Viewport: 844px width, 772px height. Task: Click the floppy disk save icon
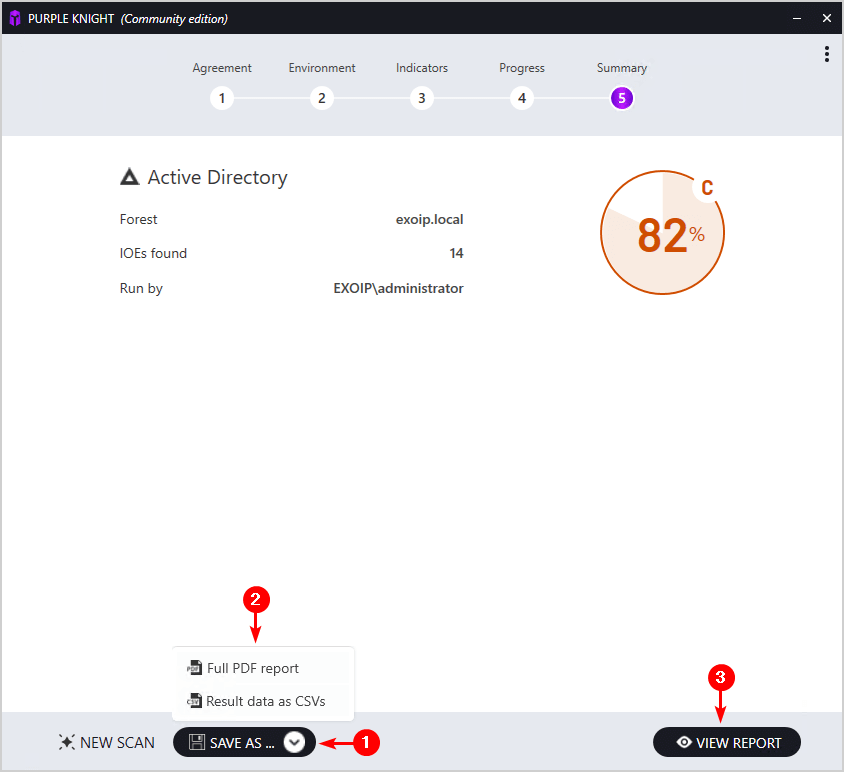click(x=196, y=742)
